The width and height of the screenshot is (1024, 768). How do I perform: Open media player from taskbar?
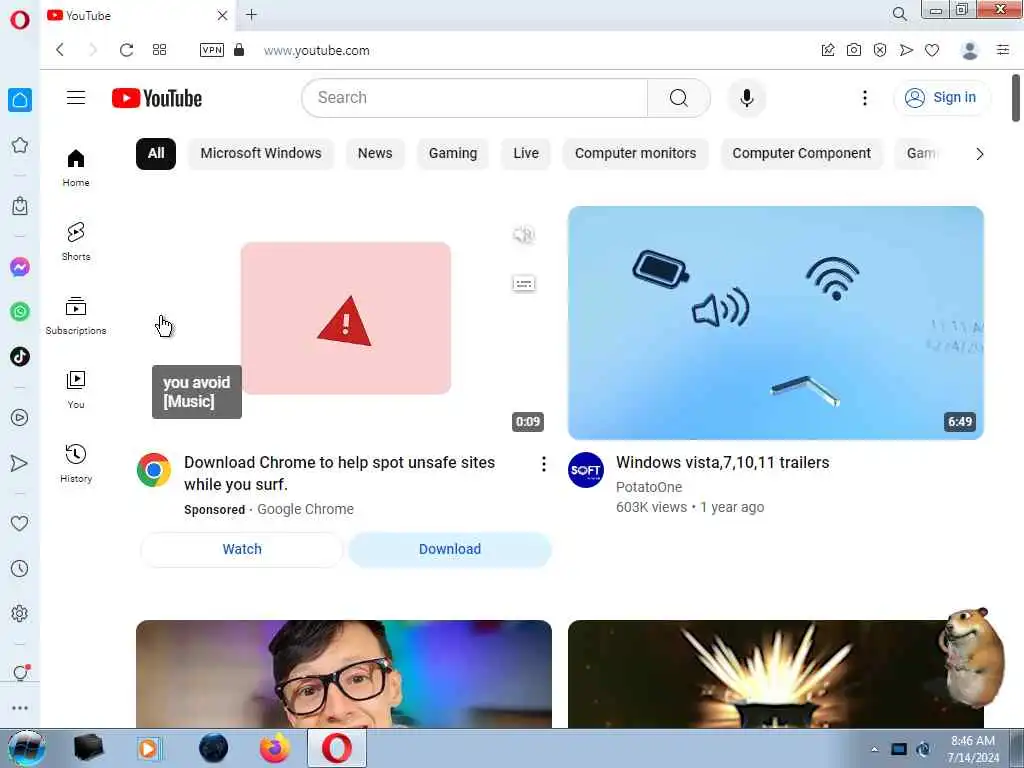[x=148, y=748]
